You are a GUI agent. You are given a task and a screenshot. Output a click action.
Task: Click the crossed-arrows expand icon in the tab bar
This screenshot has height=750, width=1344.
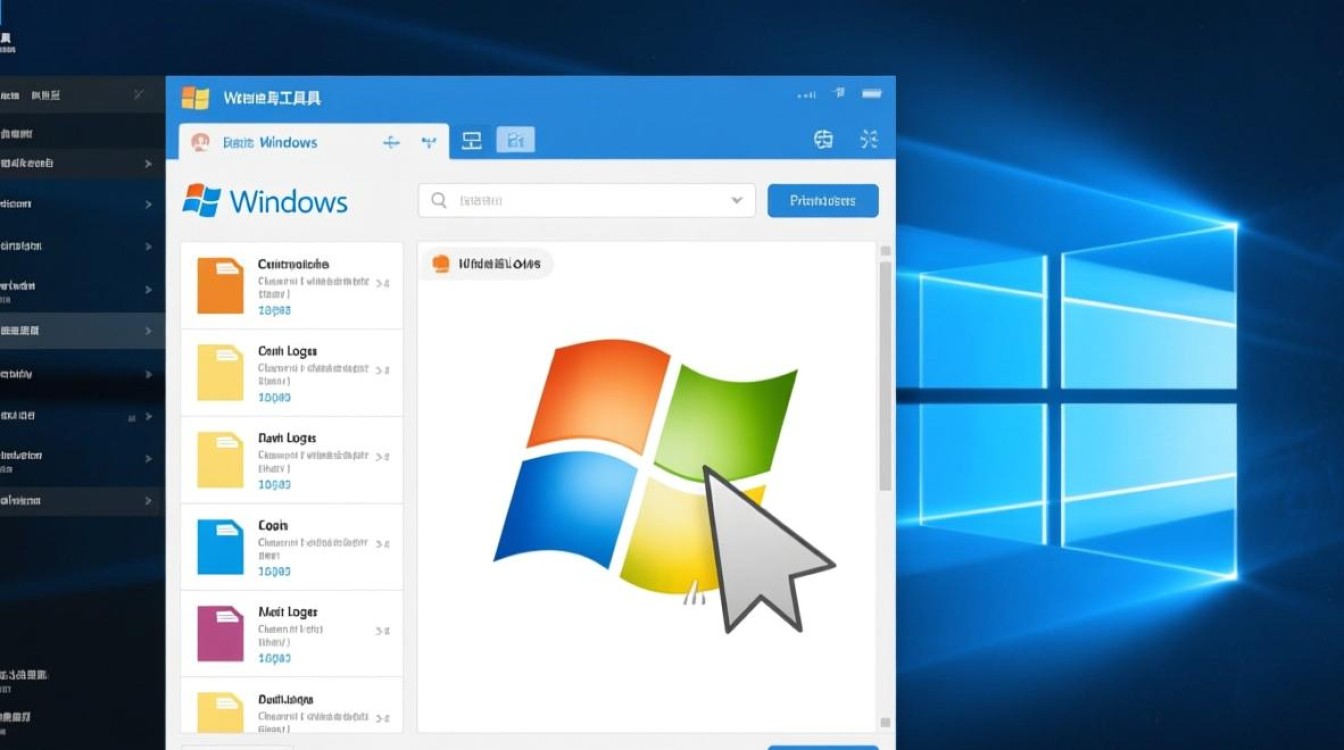(869, 140)
